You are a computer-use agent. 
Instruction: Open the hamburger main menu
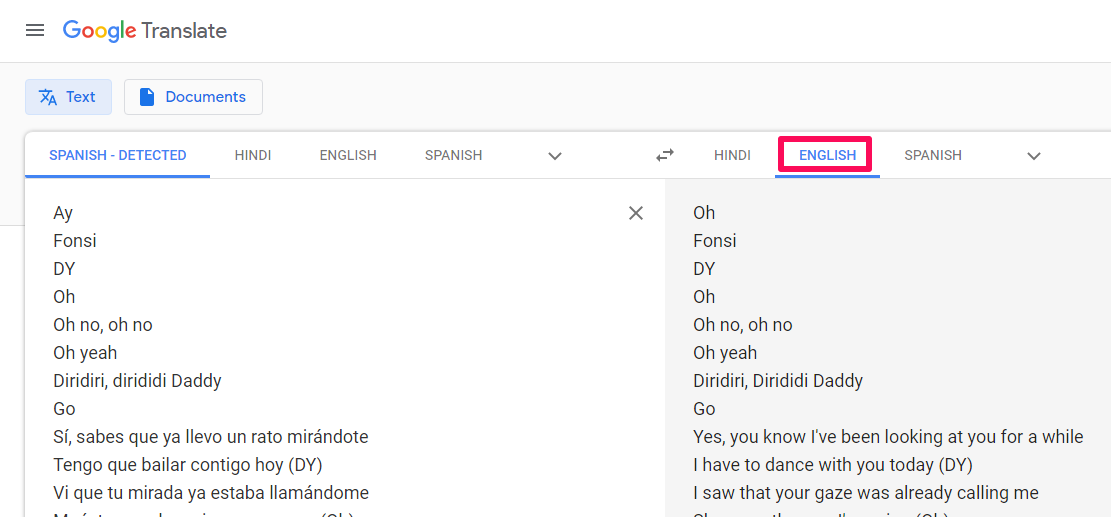click(35, 31)
